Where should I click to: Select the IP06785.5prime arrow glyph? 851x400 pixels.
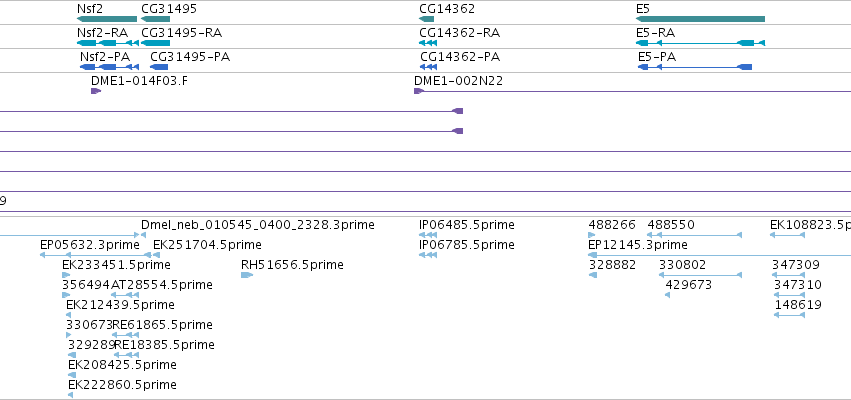[428, 255]
